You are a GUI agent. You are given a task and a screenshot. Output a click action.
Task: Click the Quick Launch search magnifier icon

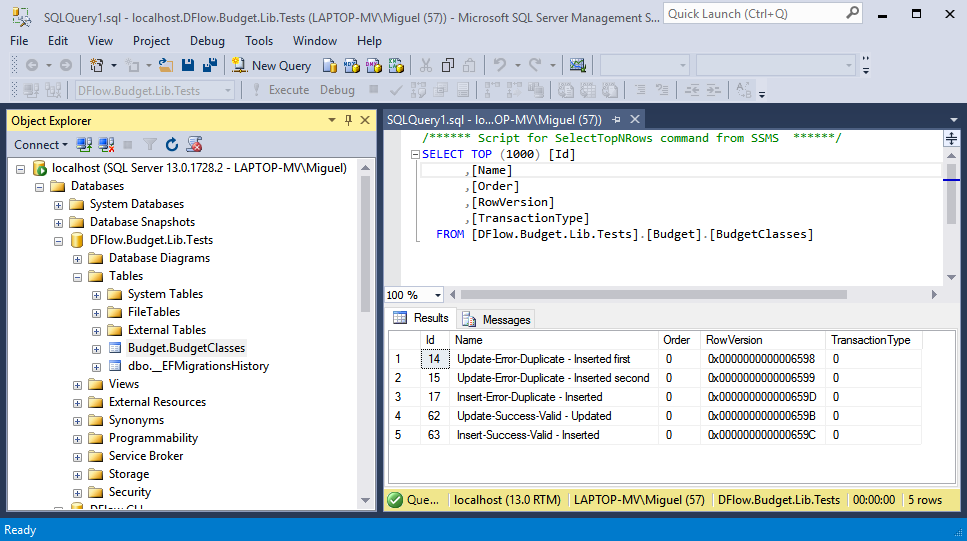[x=852, y=13]
